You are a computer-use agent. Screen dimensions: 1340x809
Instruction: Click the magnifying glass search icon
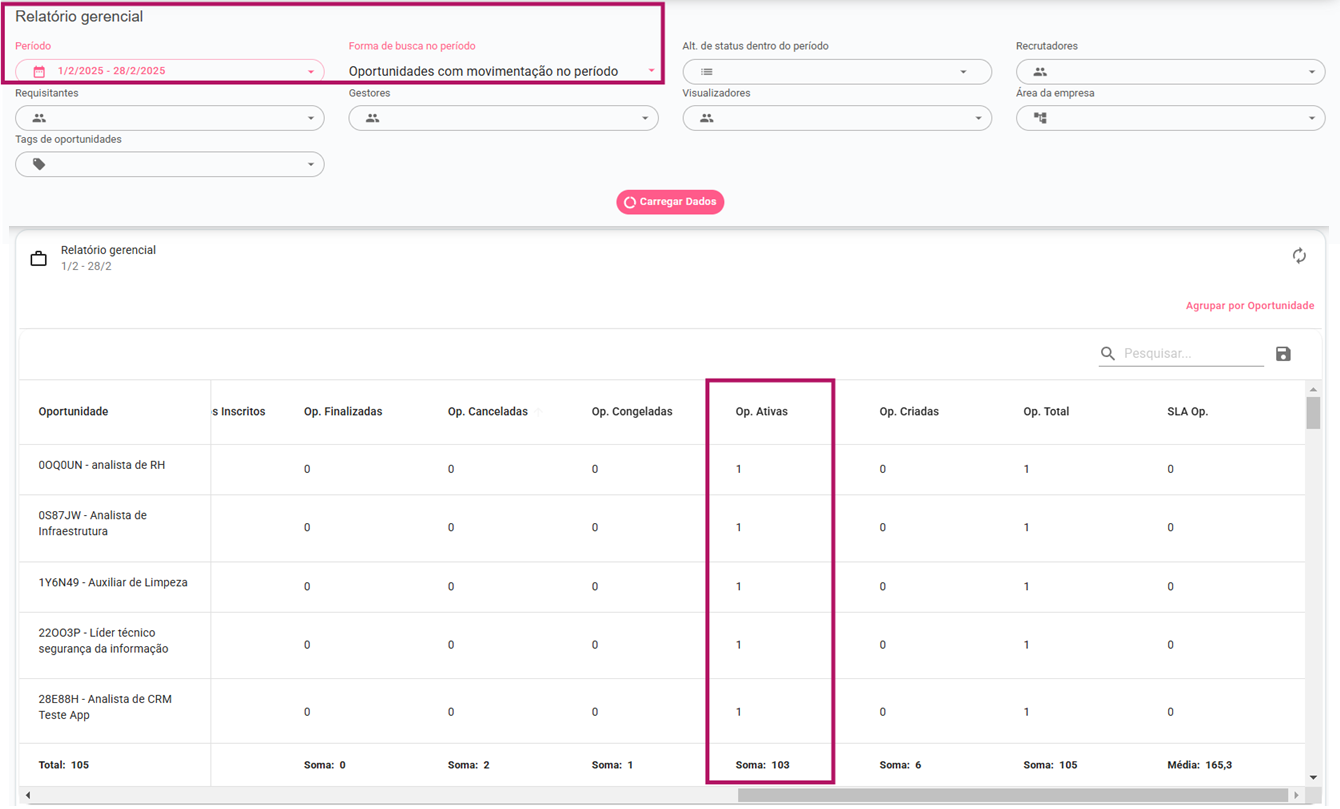pos(1107,354)
